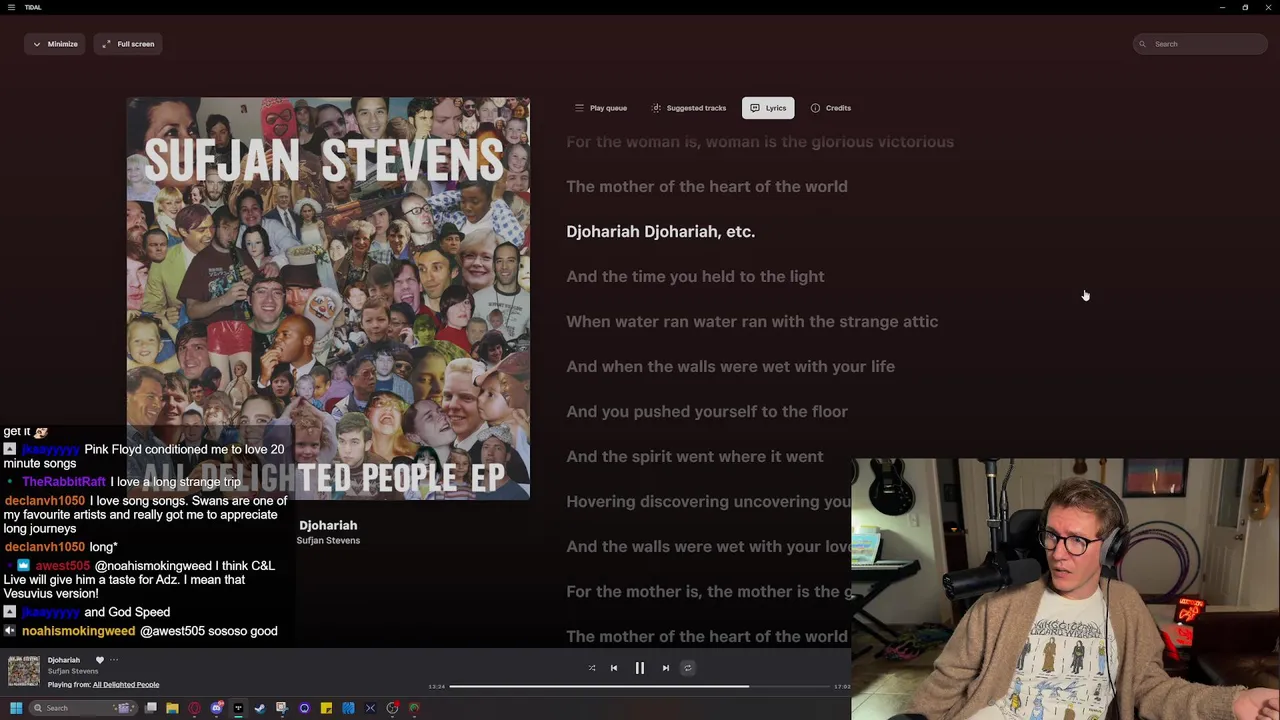Image resolution: width=1280 pixels, height=720 pixels.
Task: Jump to lyric 'And when the walls were wet with your life'
Action: tap(731, 366)
